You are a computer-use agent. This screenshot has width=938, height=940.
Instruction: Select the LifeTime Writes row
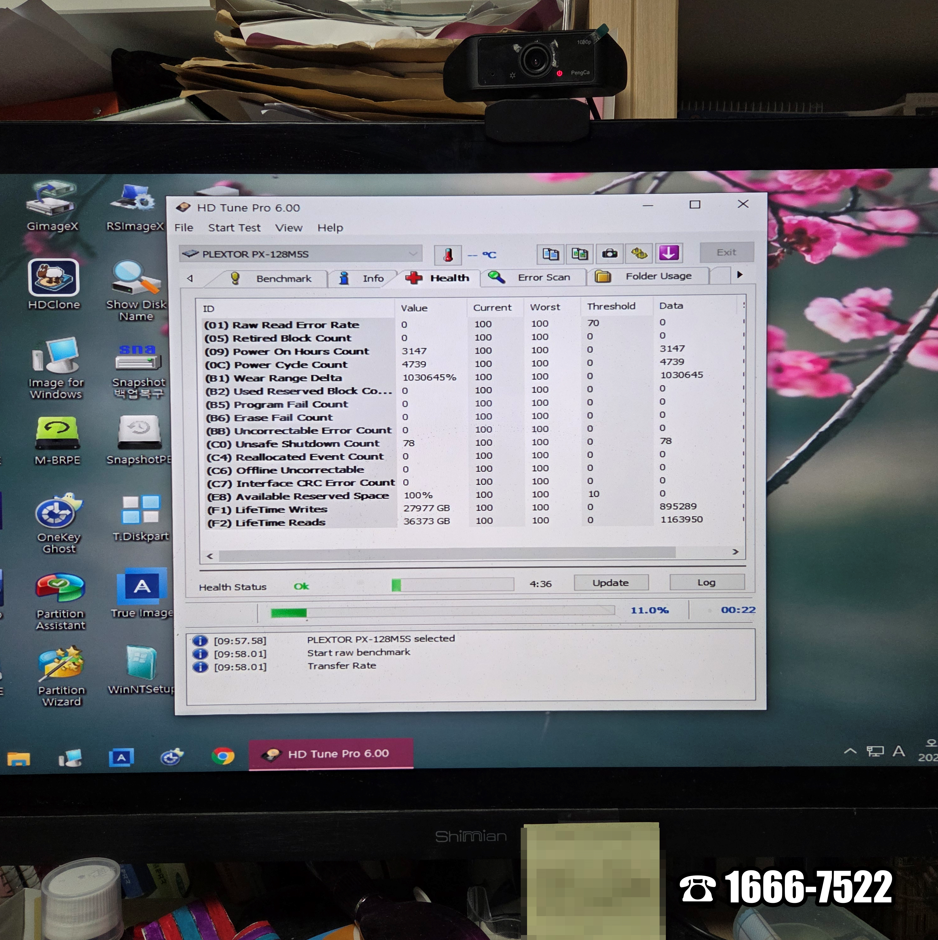472,508
